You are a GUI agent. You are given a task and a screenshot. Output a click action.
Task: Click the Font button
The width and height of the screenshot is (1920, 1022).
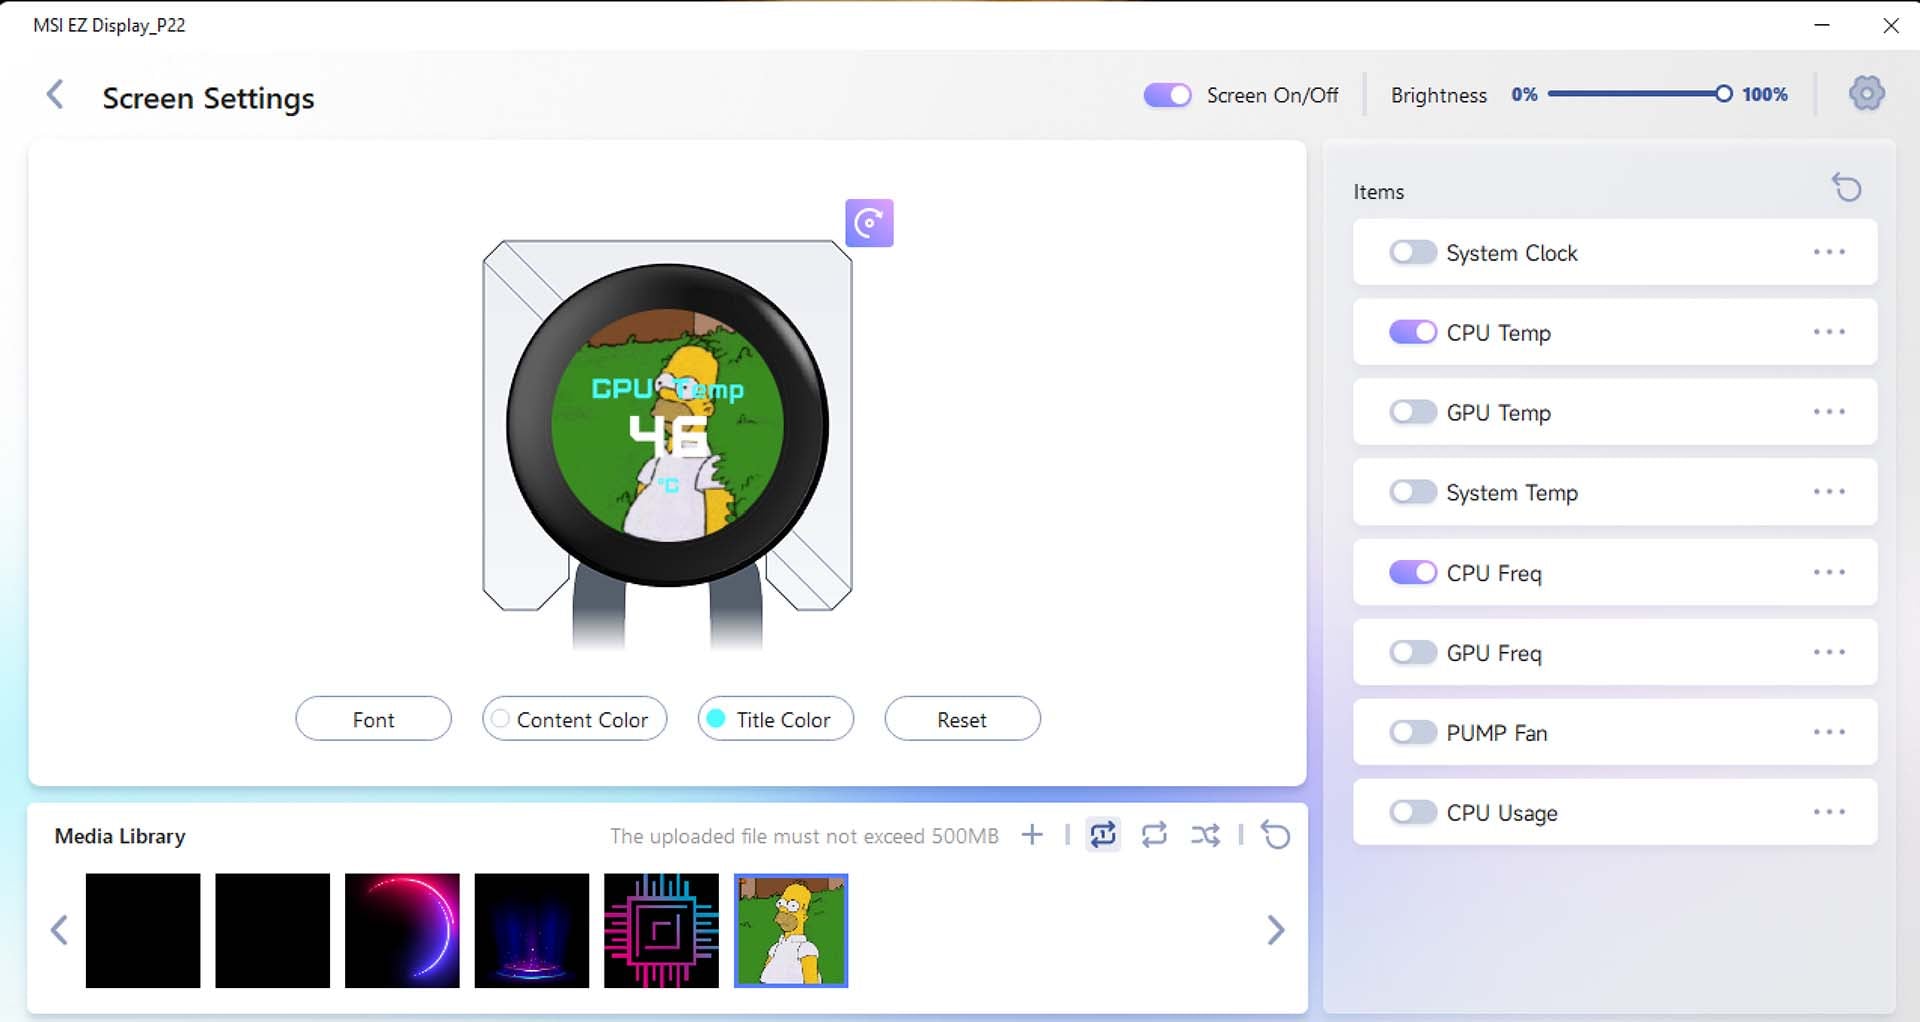click(373, 719)
